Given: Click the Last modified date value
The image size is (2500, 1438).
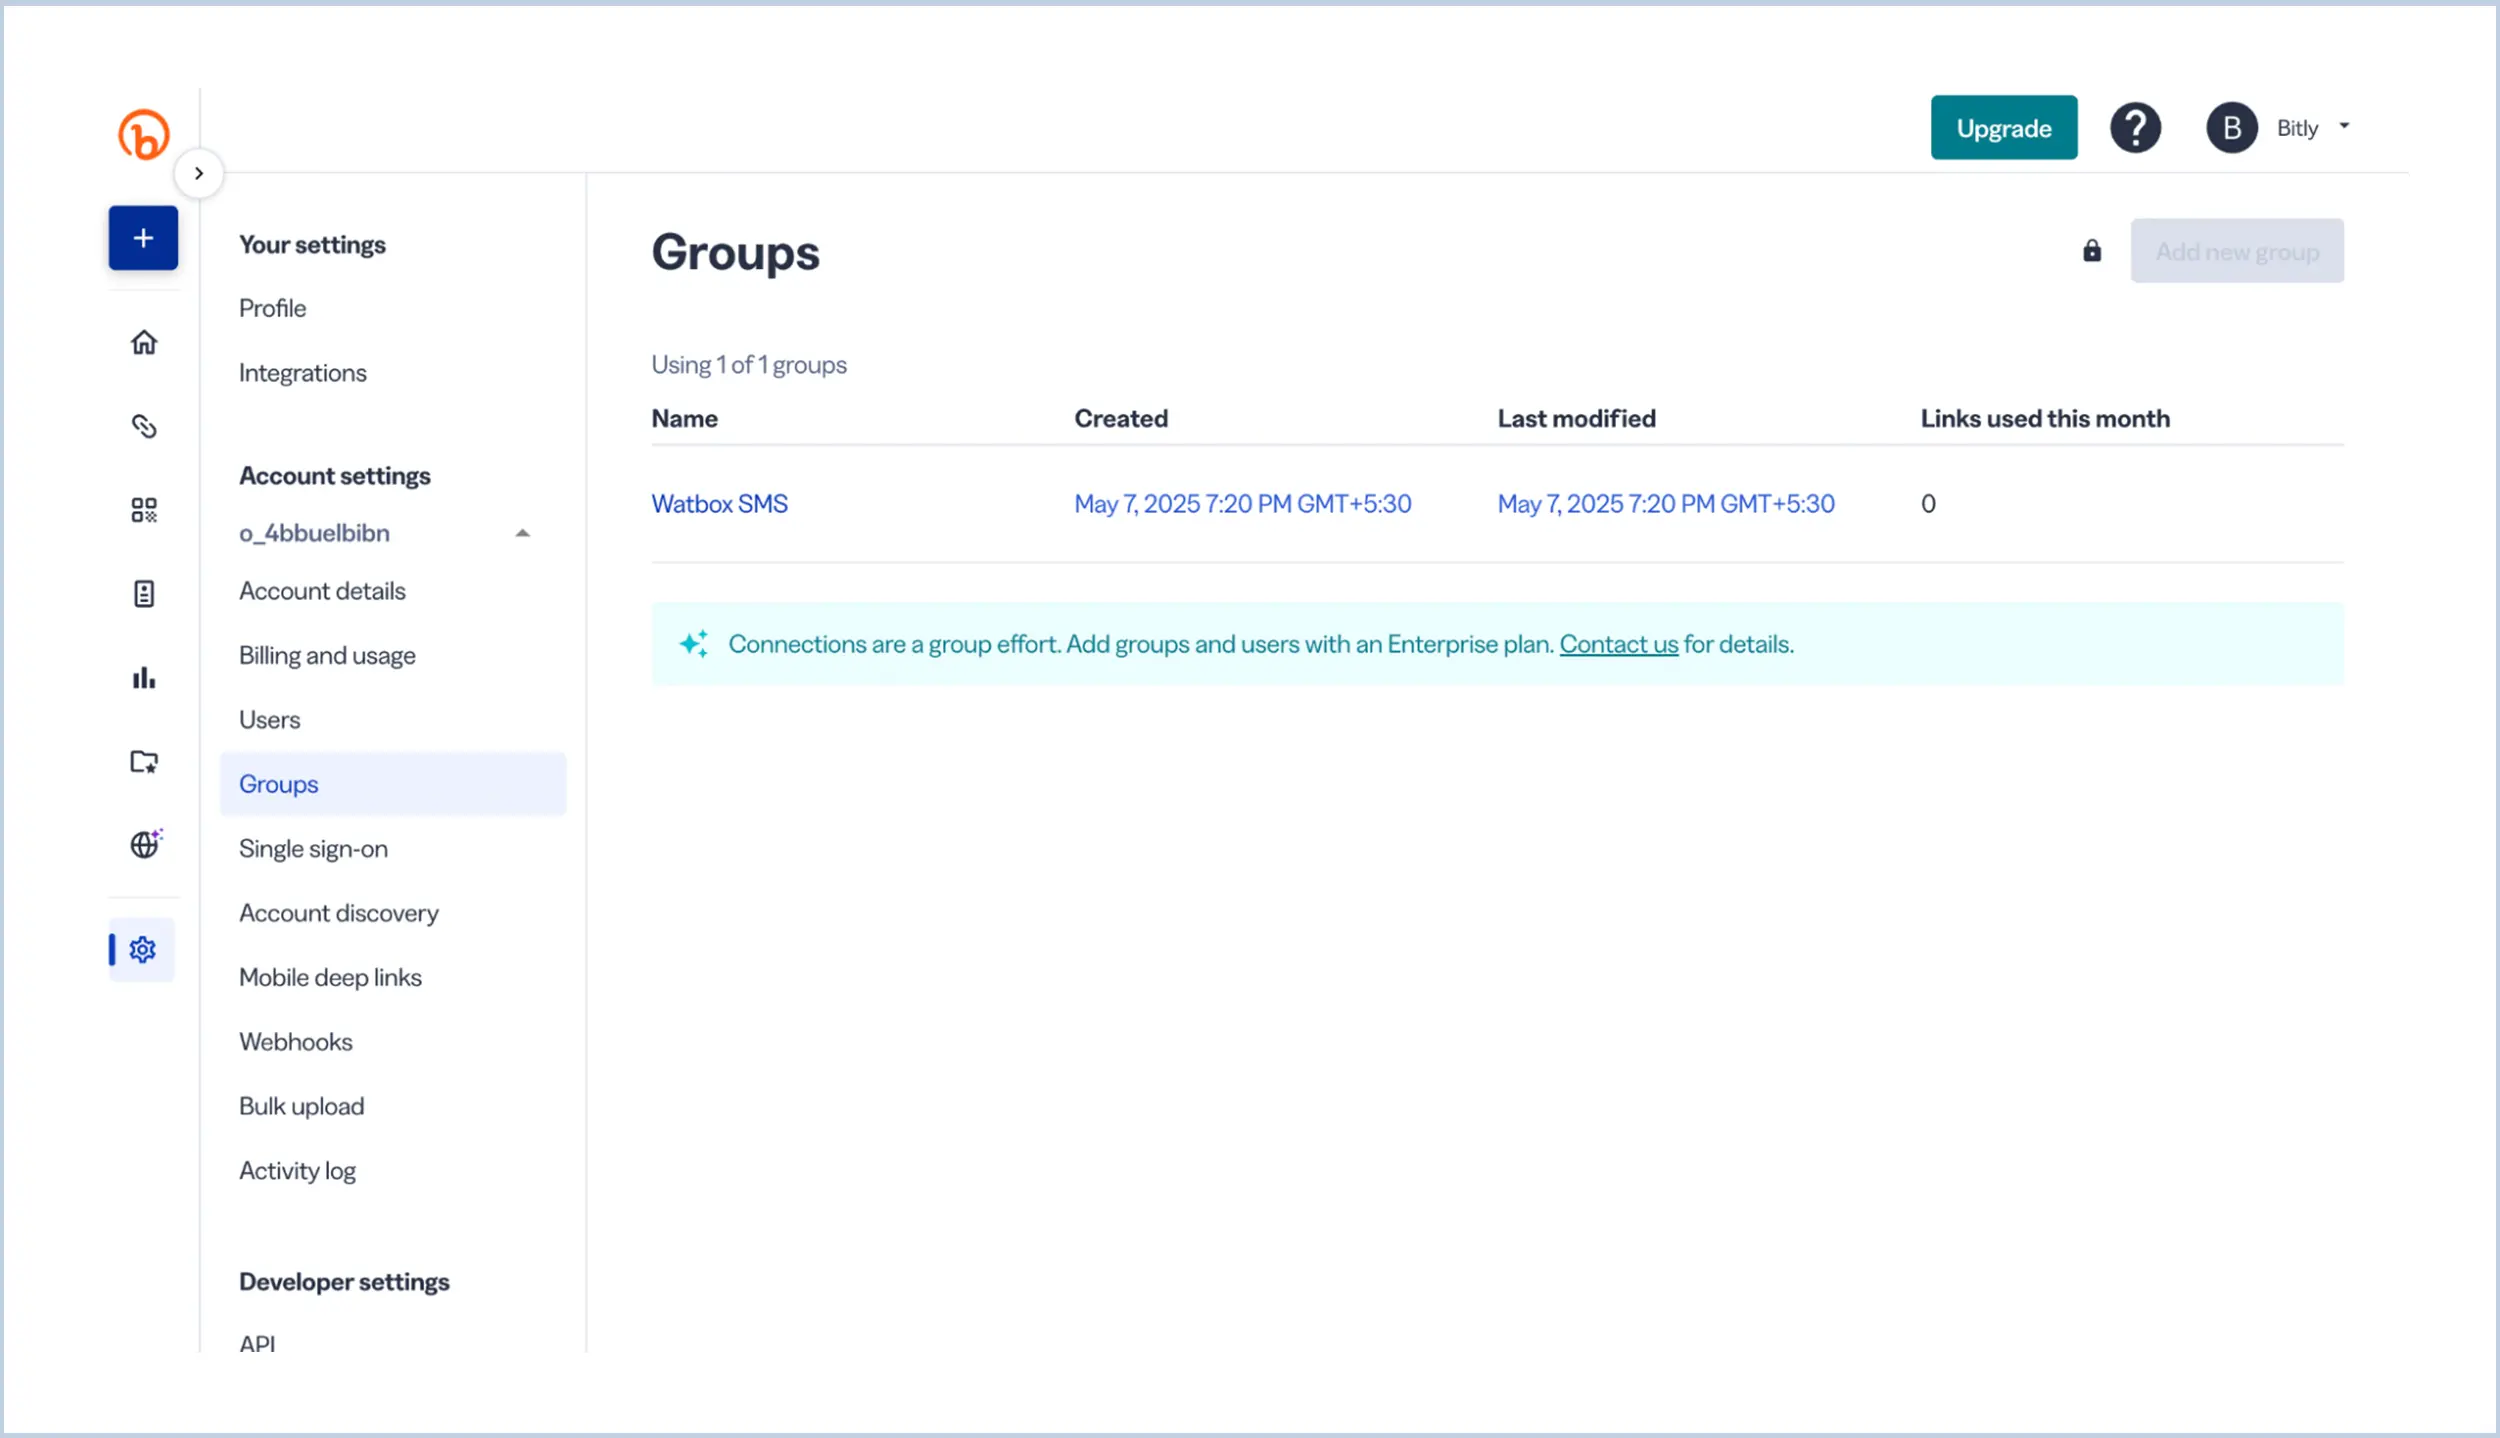Looking at the screenshot, I should coord(1665,504).
